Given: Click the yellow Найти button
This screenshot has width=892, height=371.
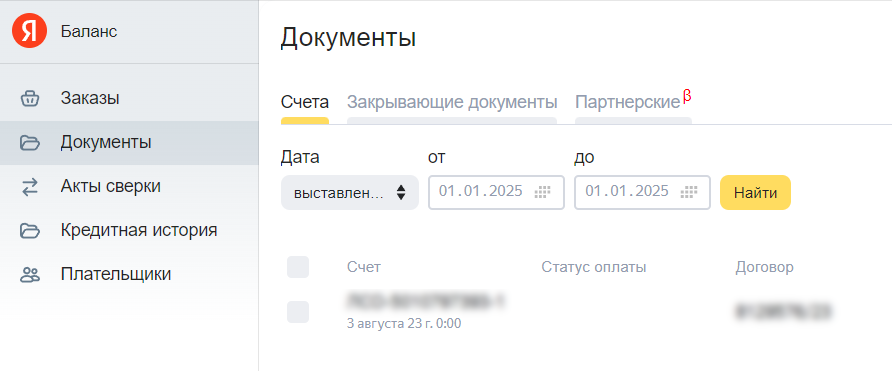Looking at the screenshot, I should [x=755, y=192].
